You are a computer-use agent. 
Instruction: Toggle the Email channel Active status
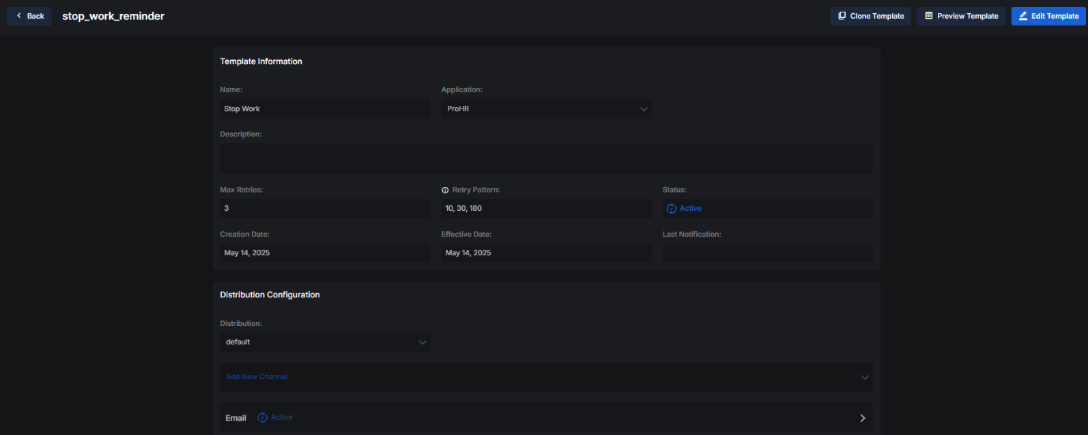coord(263,417)
